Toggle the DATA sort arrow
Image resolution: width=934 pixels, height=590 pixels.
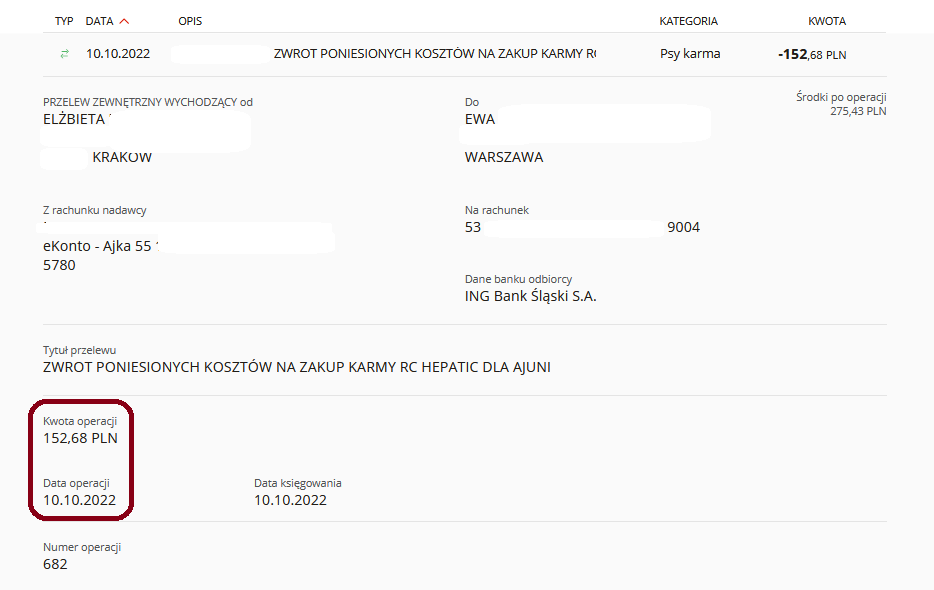pyautogui.click(x=124, y=21)
